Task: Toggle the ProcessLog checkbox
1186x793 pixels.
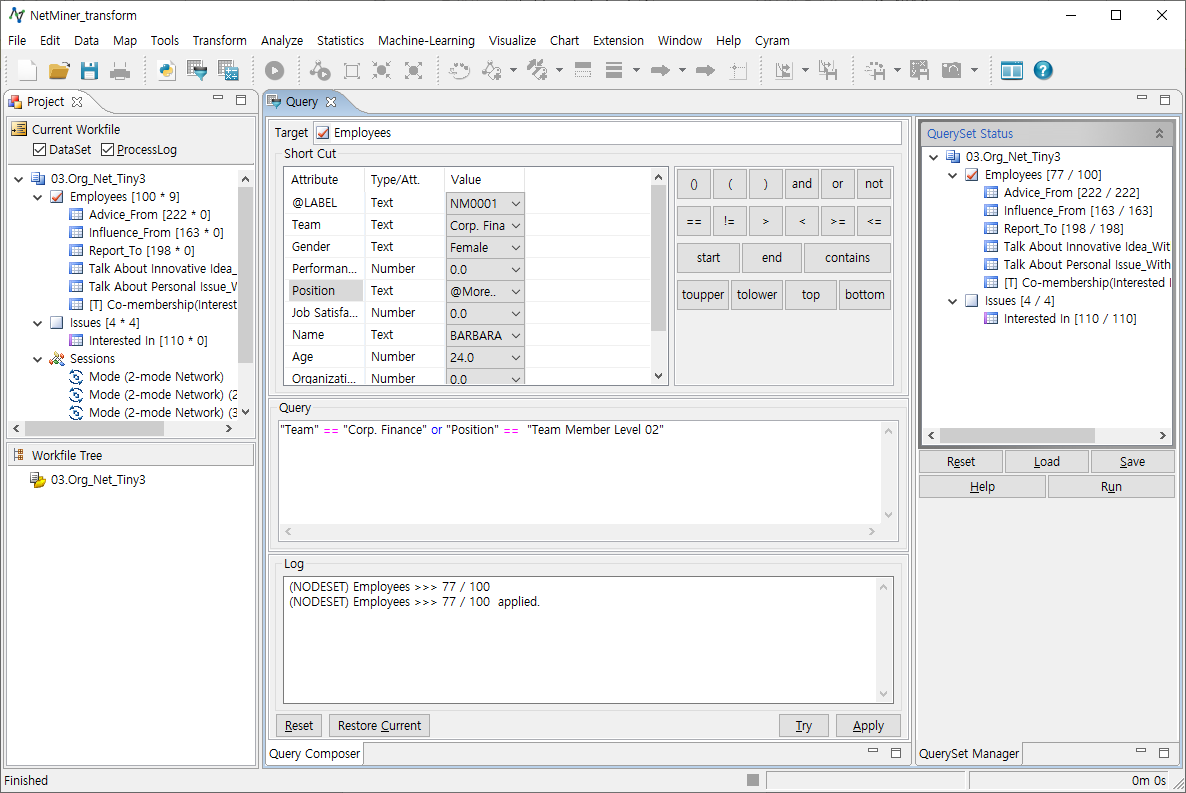Action: (107, 150)
